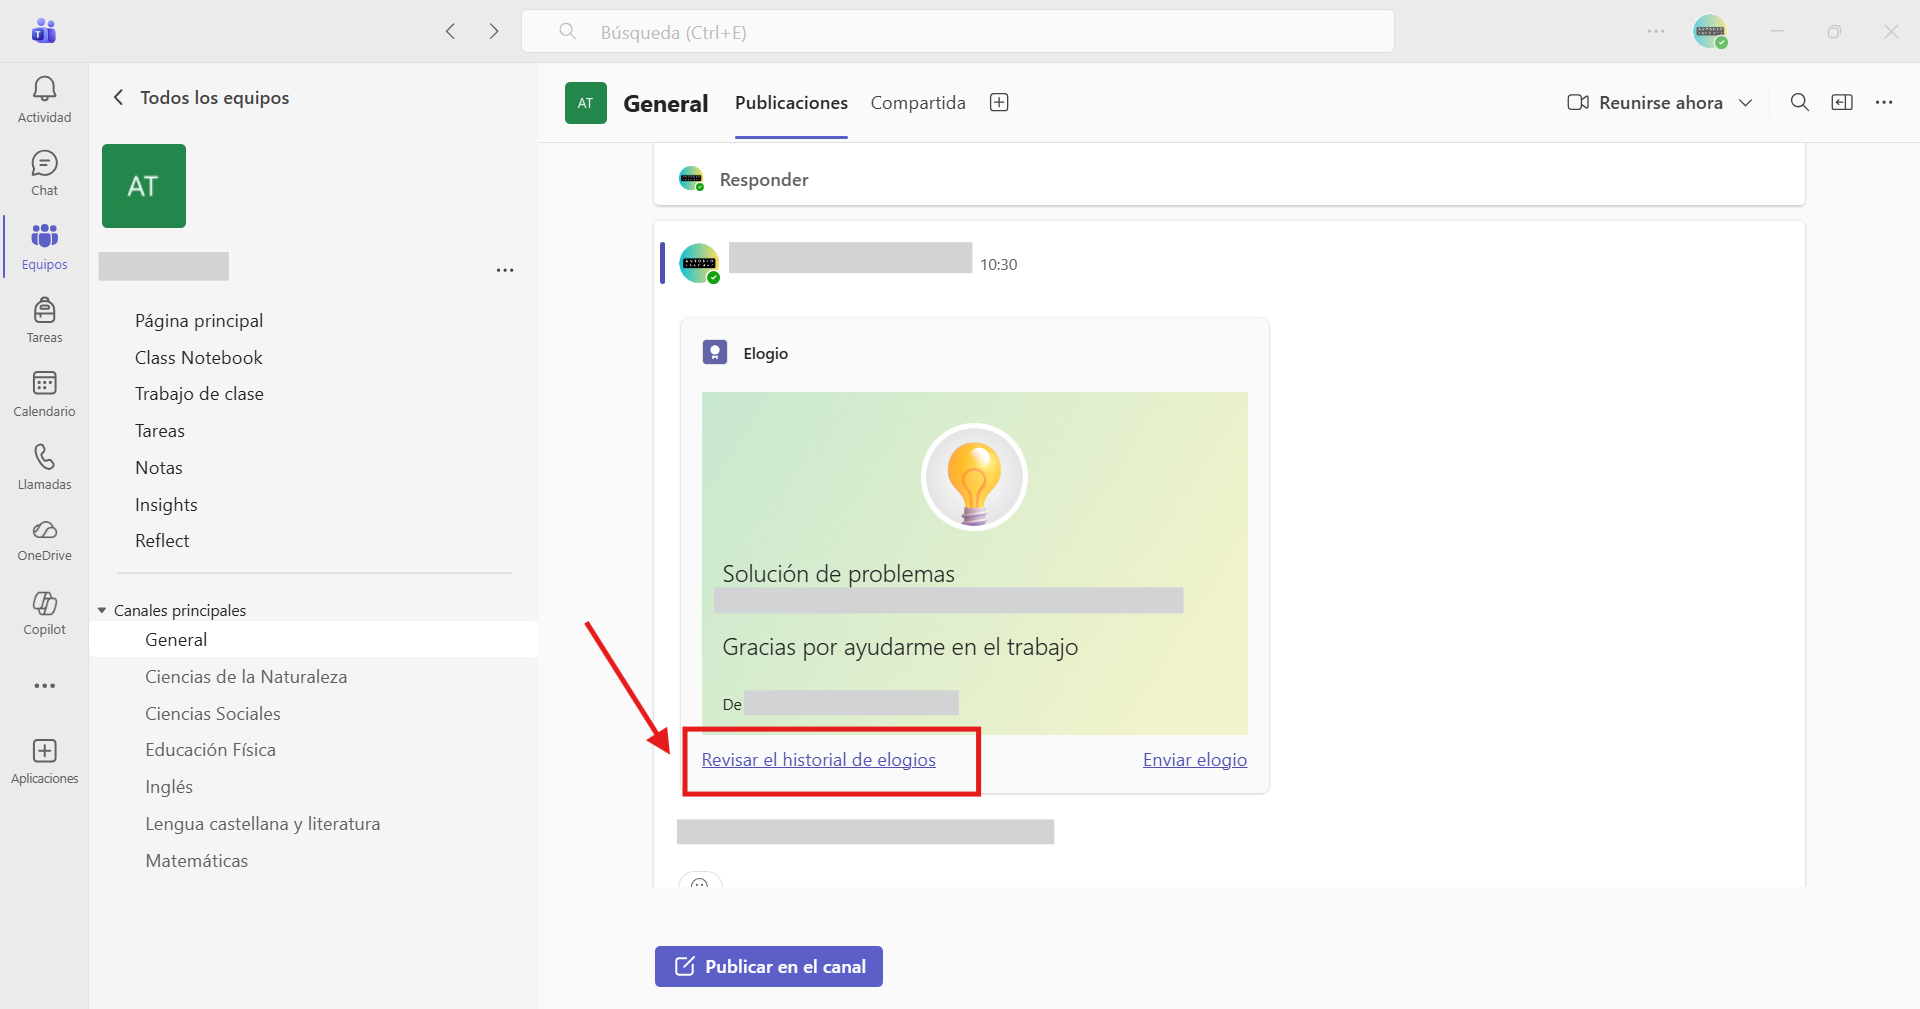Open channel more options ellipsis

click(x=1884, y=102)
